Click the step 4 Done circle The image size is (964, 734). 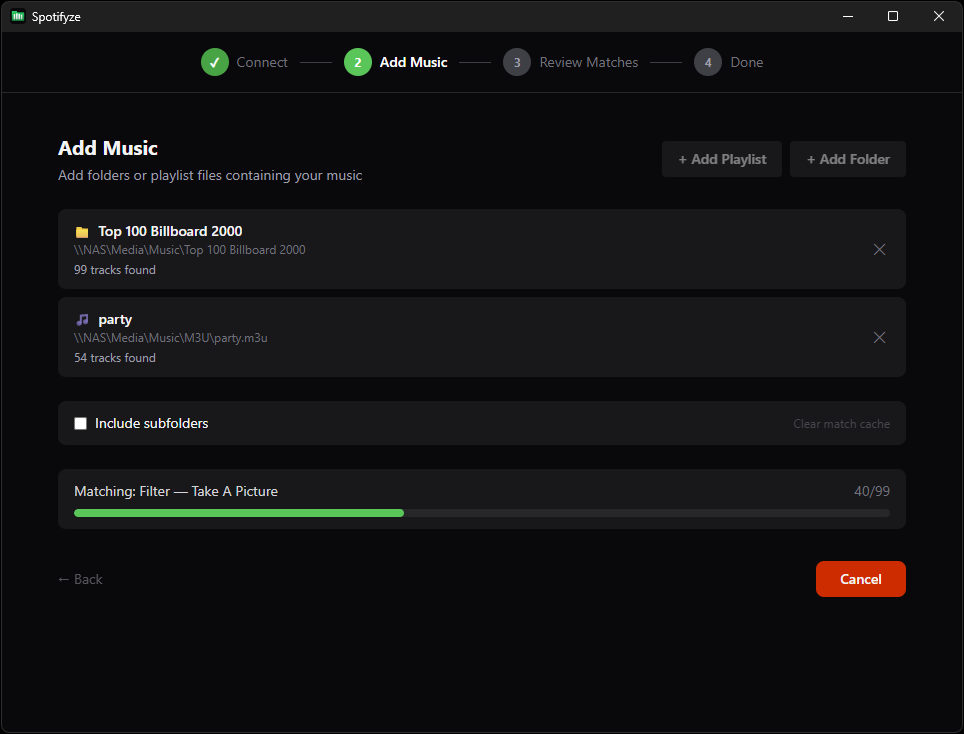click(707, 62)
